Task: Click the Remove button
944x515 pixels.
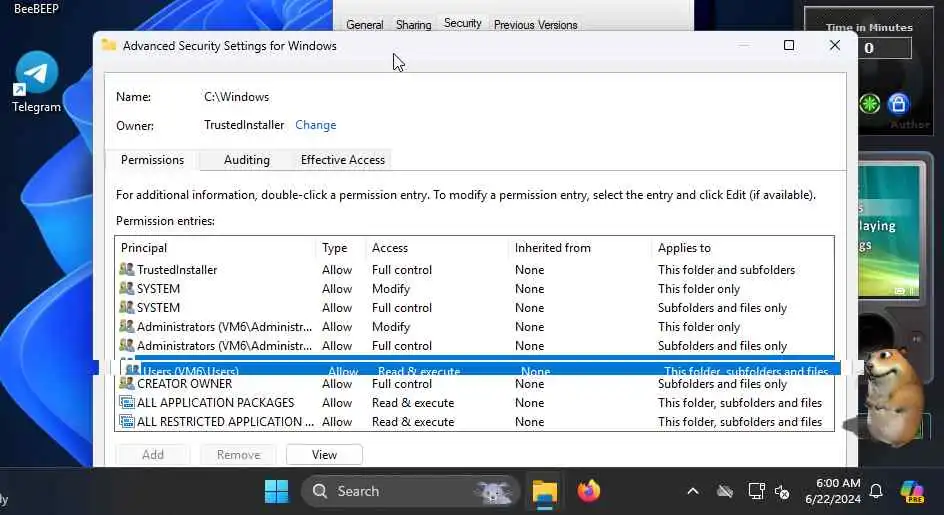Action: point(238,455)
